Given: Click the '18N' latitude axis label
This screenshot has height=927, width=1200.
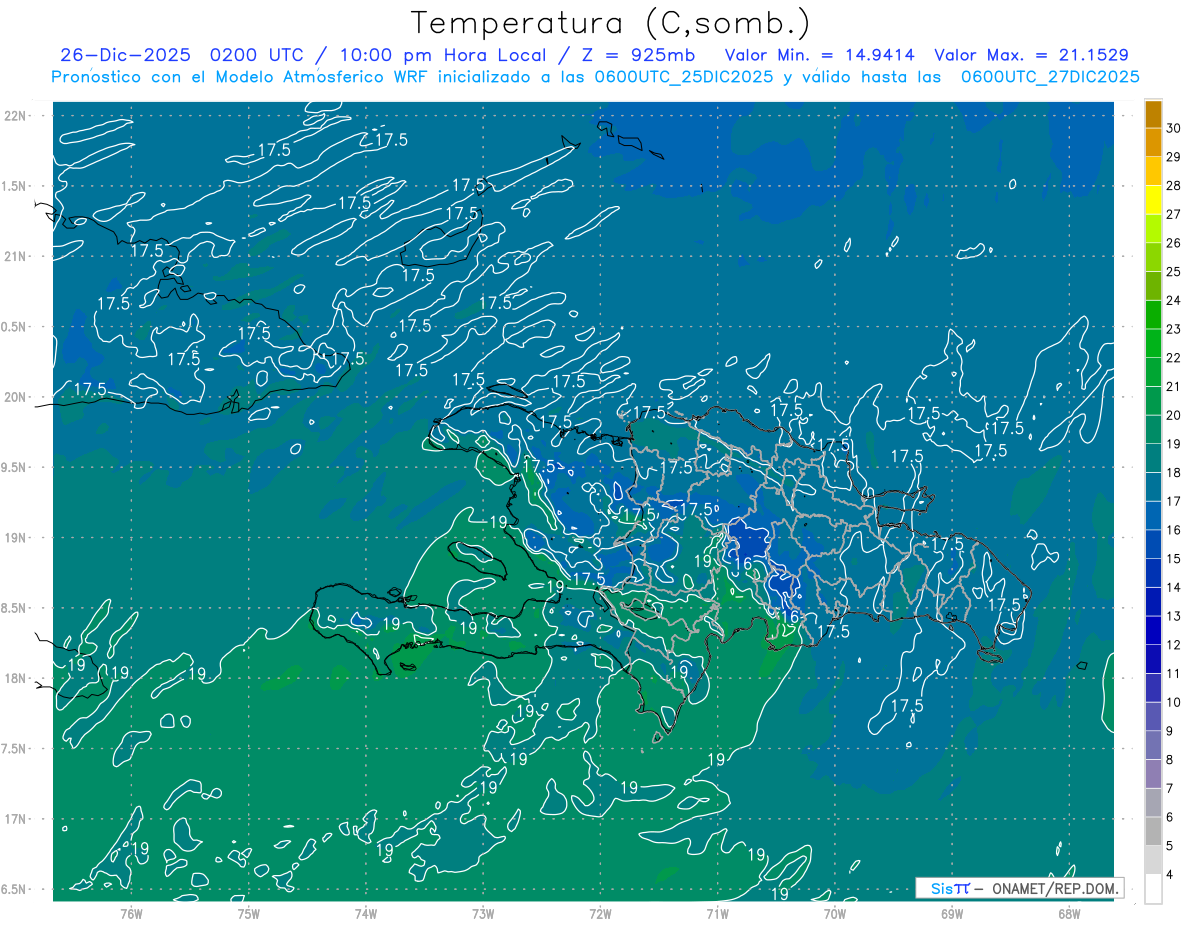Looking at the screenshot, I should [15, 678].
